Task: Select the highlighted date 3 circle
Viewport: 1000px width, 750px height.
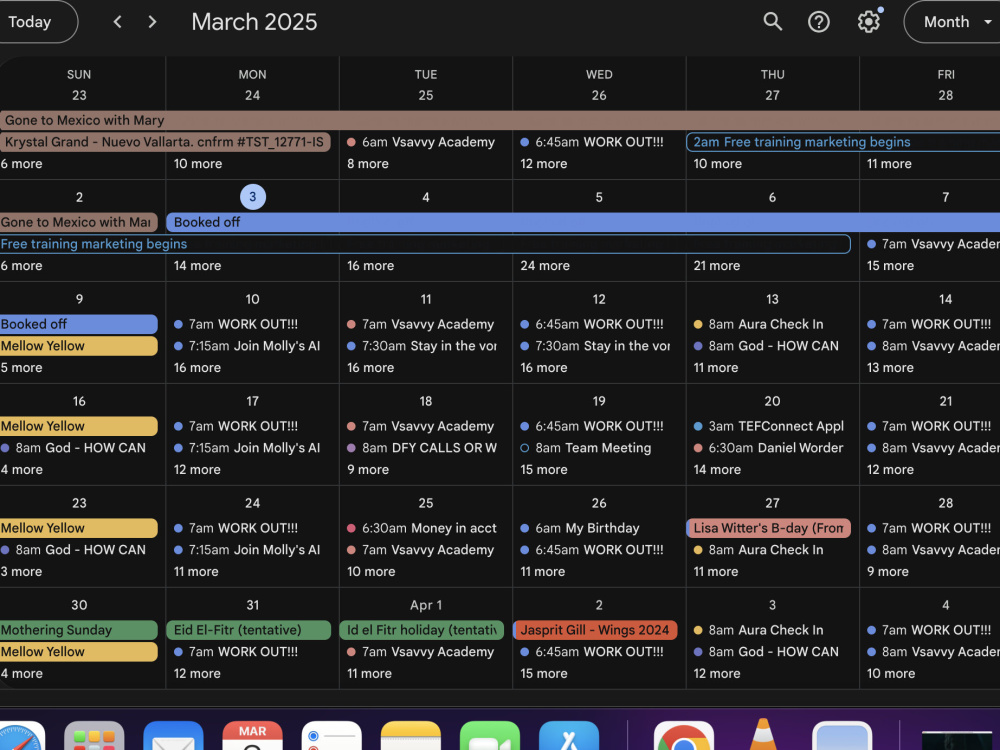Action: (253, 197)
